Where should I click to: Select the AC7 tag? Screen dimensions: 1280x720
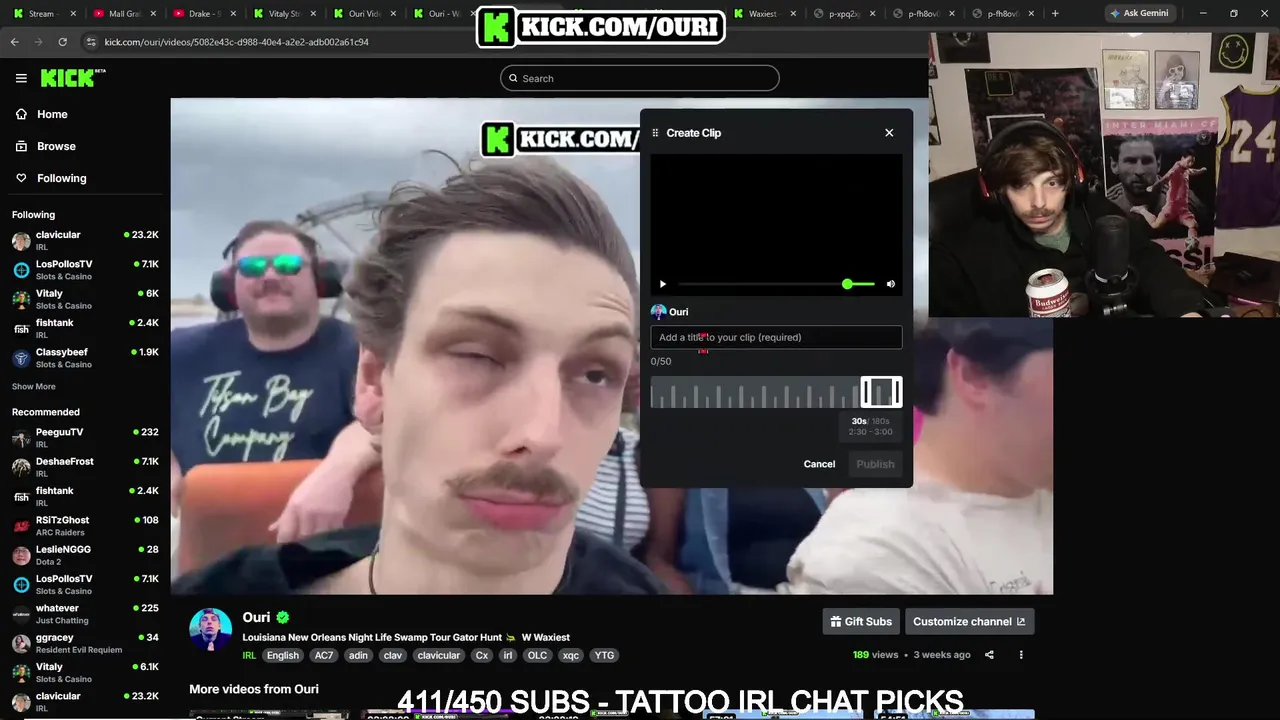(324, 656)
